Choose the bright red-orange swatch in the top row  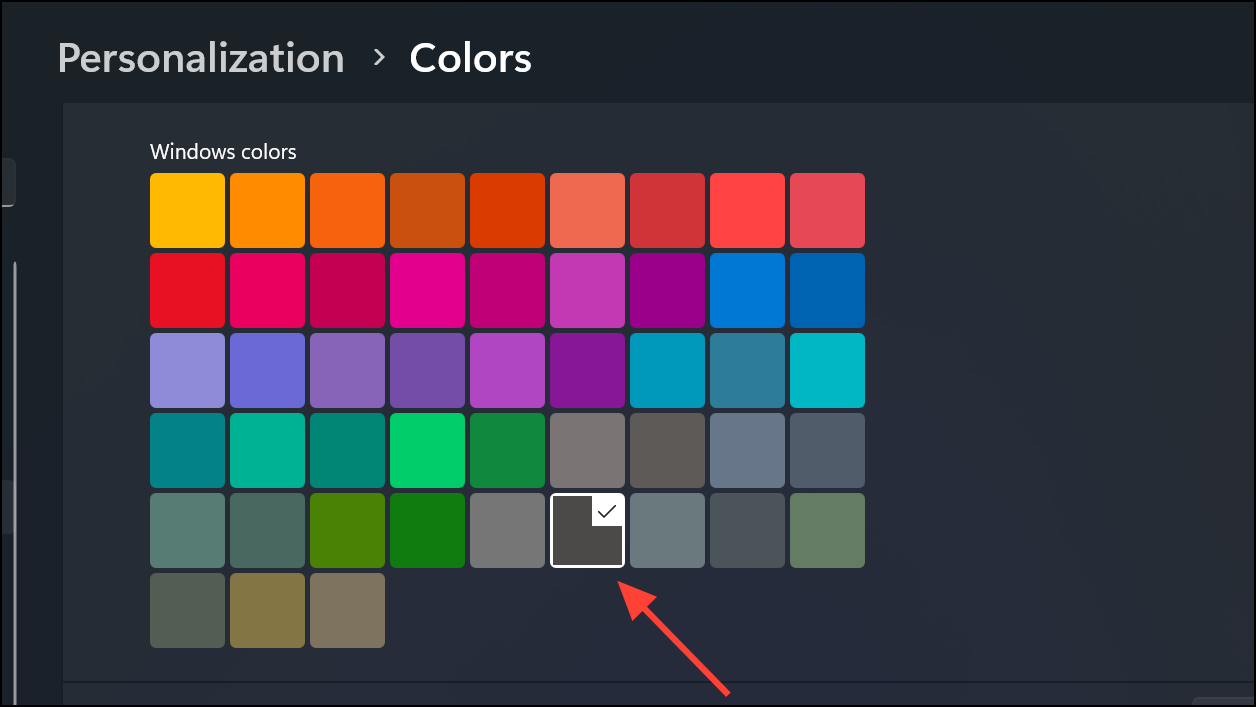[347, 210]
